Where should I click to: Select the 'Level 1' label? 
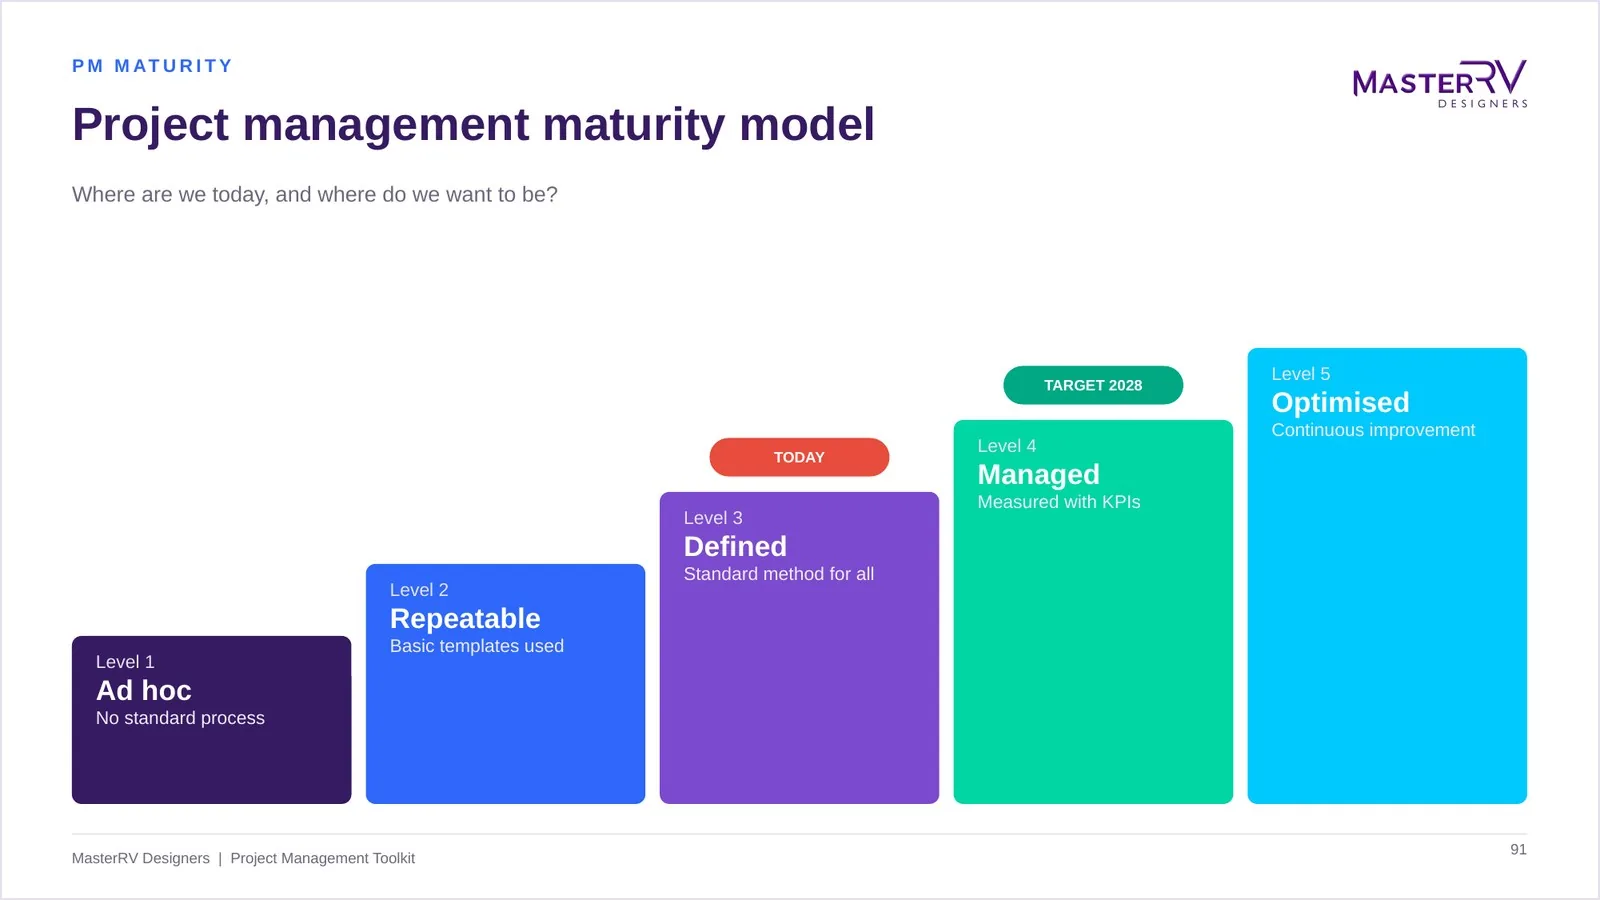tap(125, 662)
